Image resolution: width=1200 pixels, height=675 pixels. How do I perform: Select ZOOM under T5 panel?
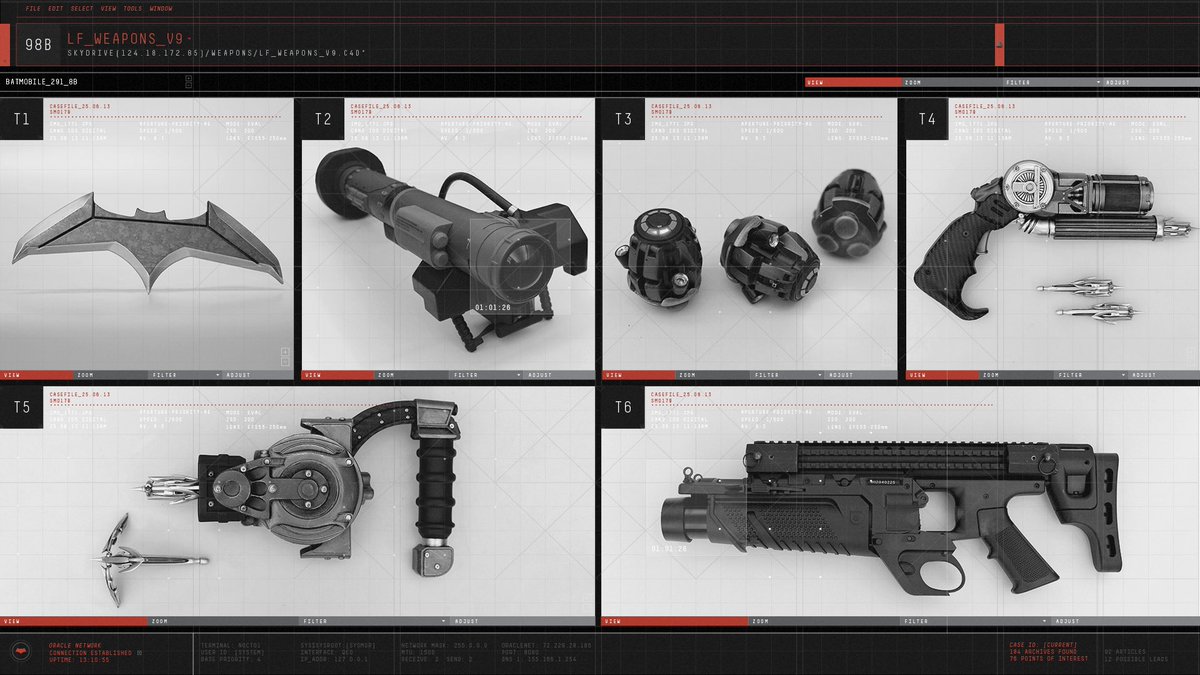[224, 621]
